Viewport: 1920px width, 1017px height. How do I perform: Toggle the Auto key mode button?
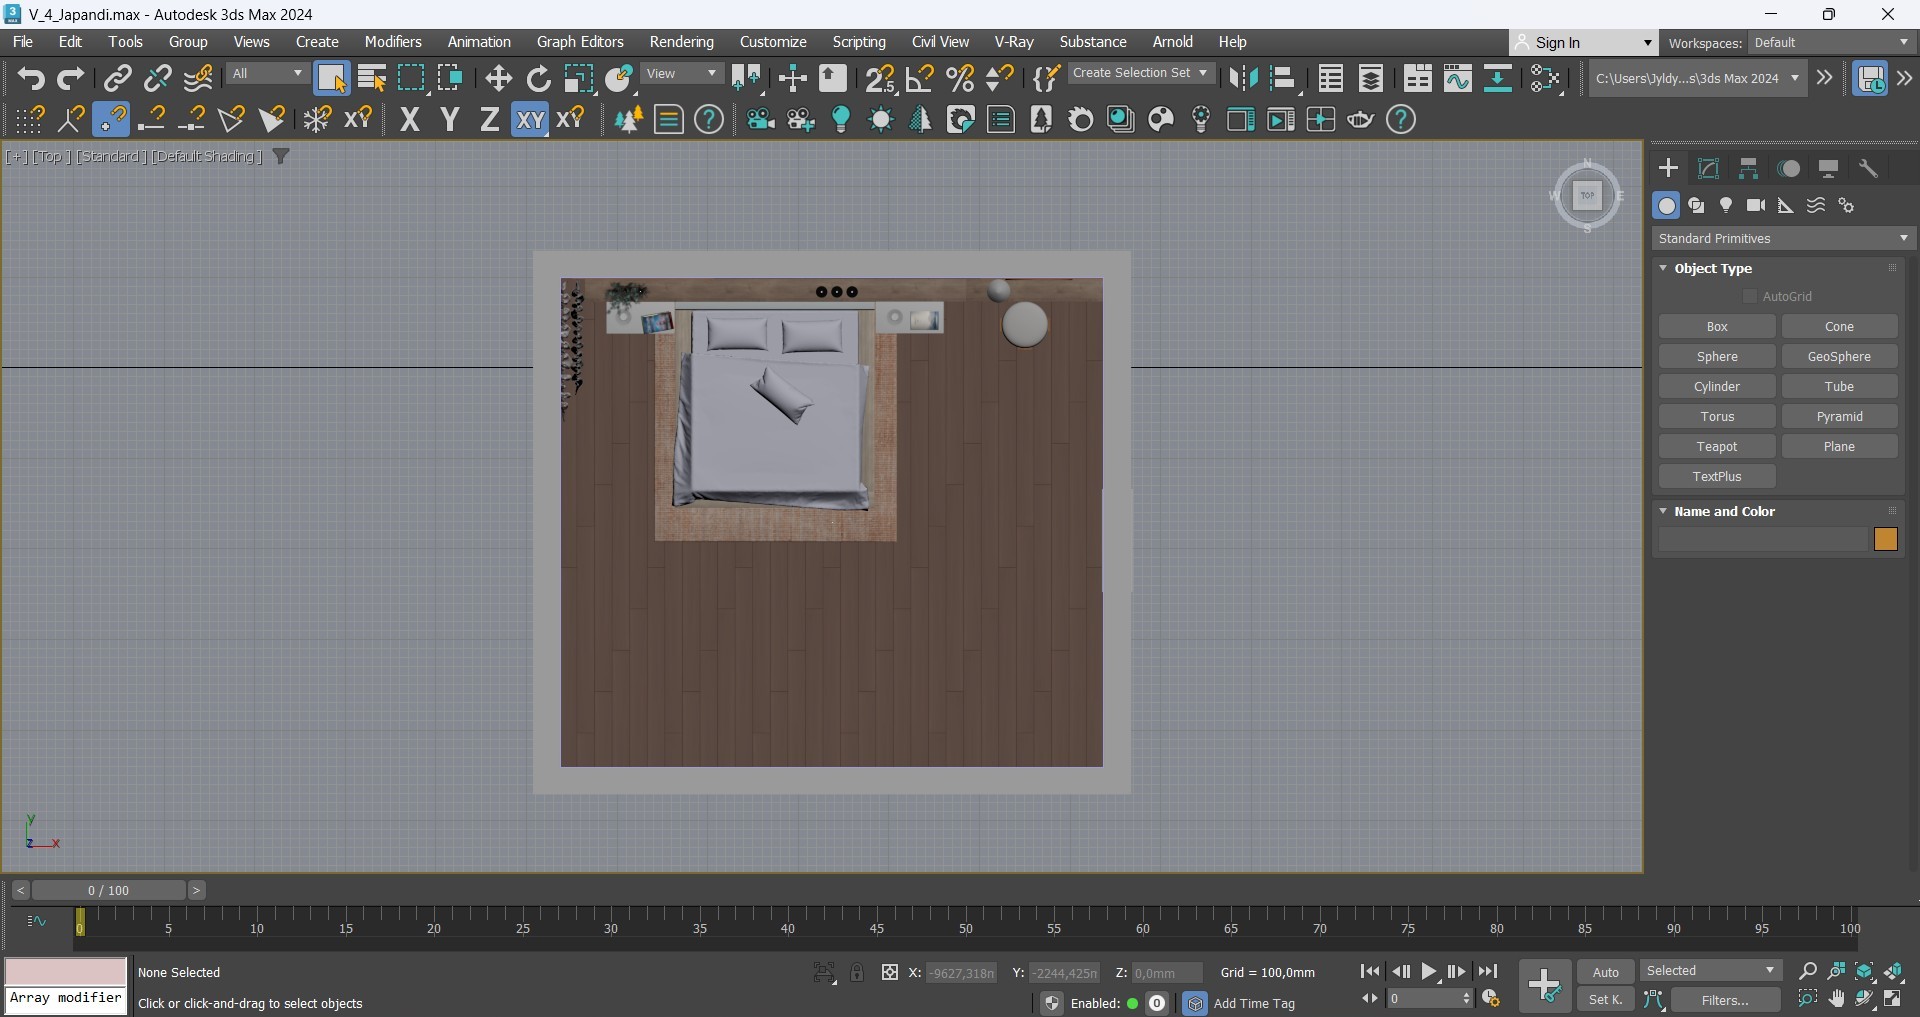(x=1605, y=972)
